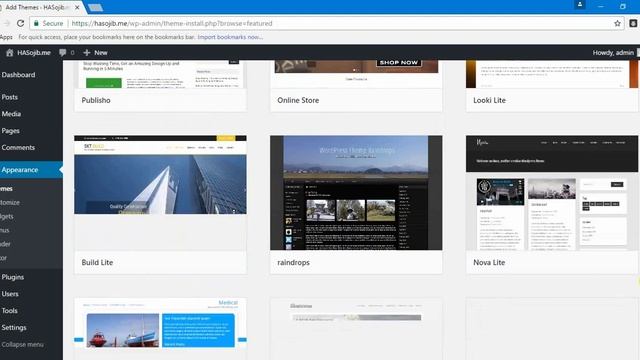This screenshot has width=640, height=360.
Task: Click the HASojib.me site name link
Action: (34, 53)
